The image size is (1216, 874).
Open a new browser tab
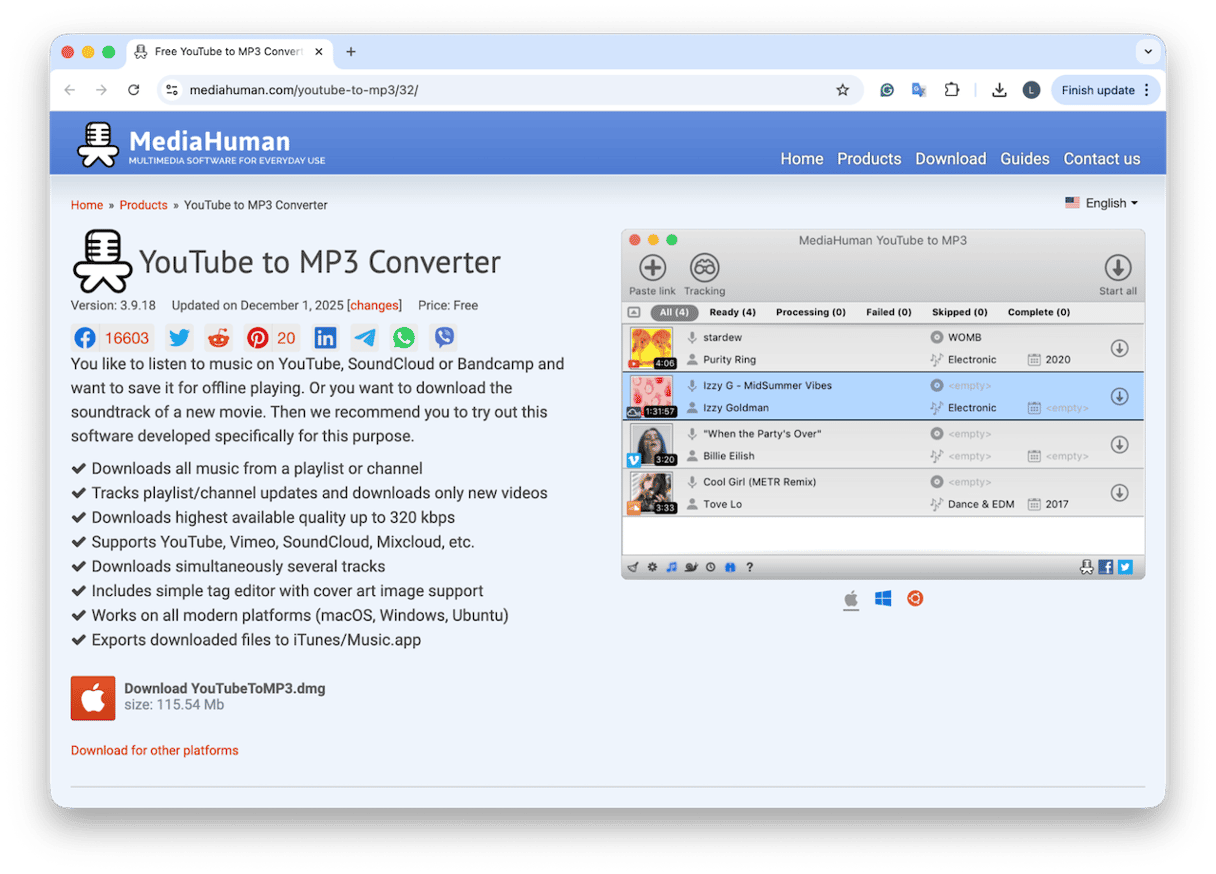pyautogui.click(x=351, y=52)
